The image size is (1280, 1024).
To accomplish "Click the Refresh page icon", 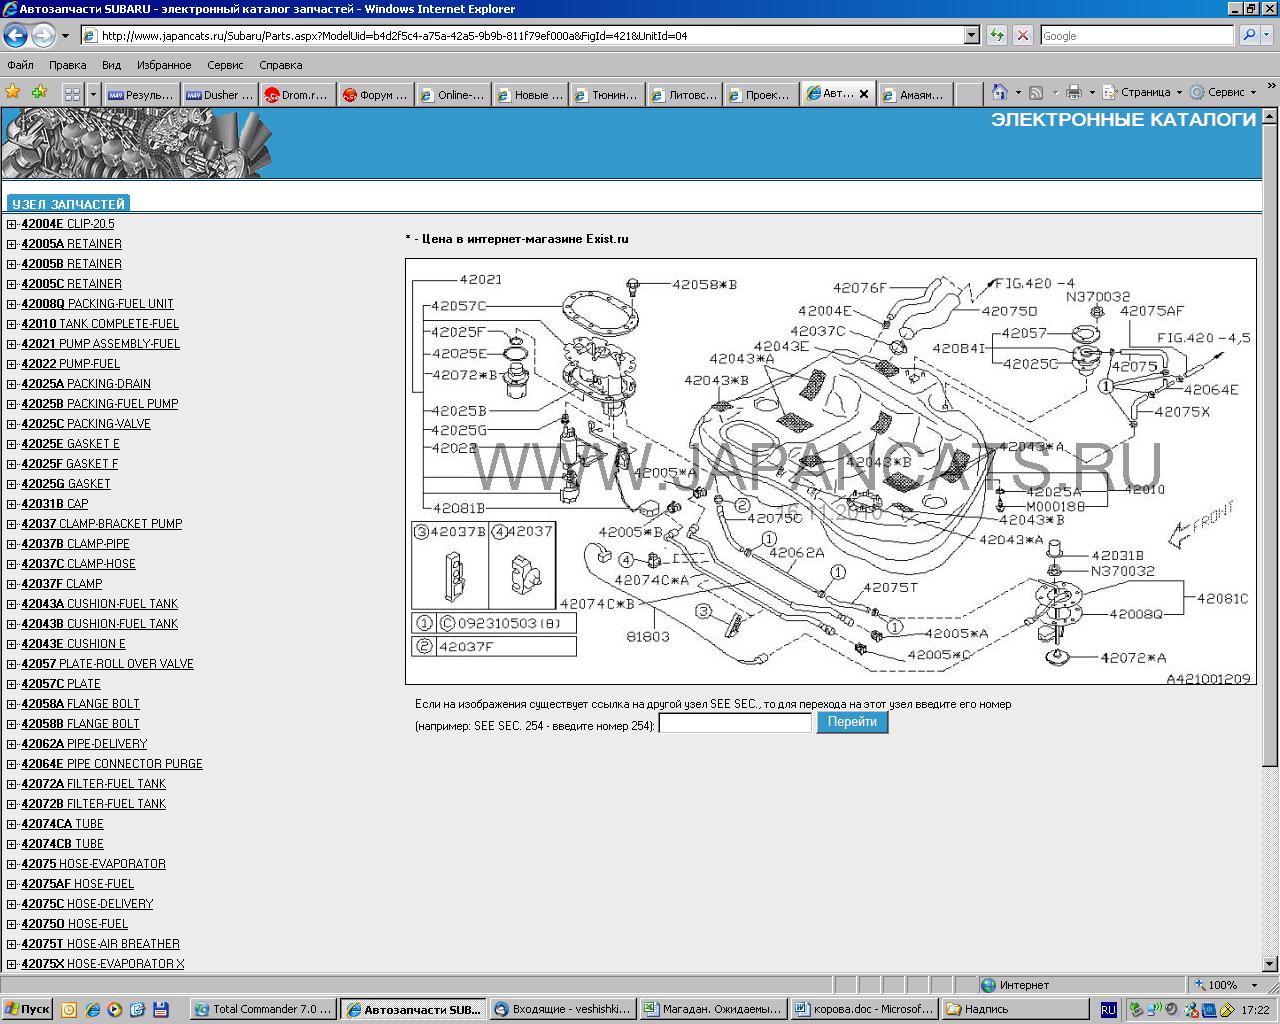I will (x=996, y=35).
